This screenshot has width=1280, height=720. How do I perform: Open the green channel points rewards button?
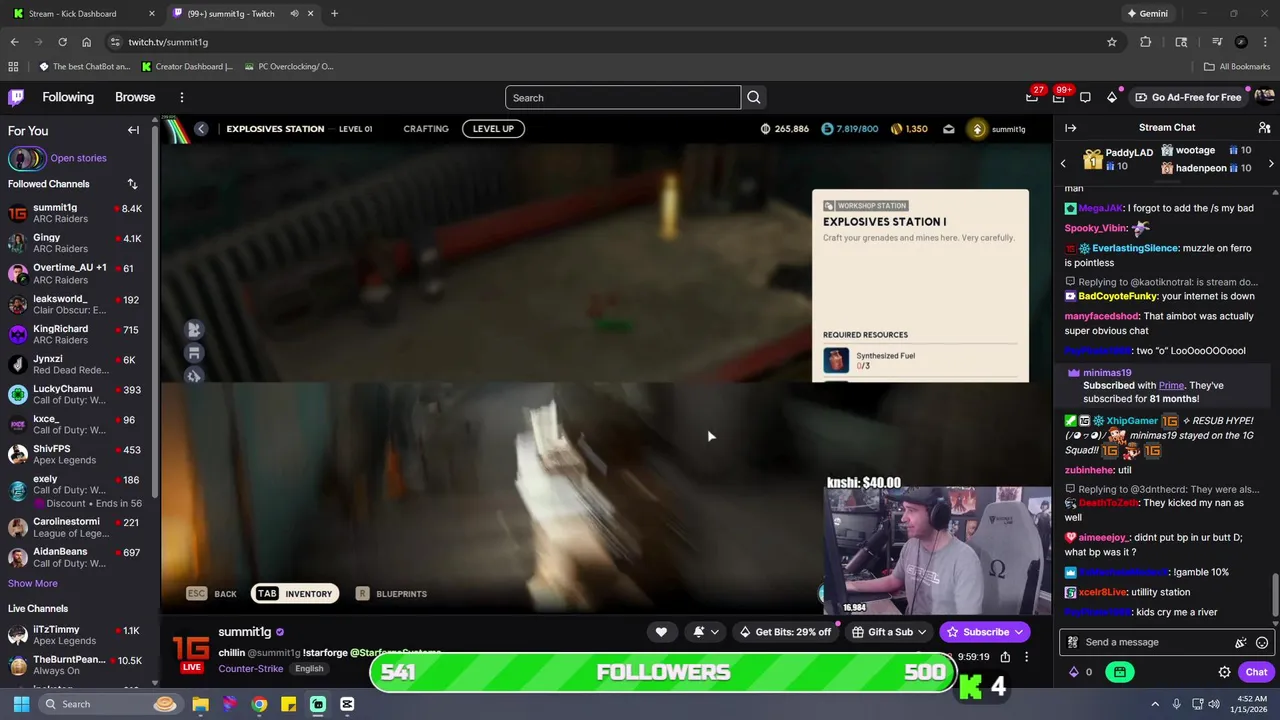pyautogui.click(x=1120, y=672)
